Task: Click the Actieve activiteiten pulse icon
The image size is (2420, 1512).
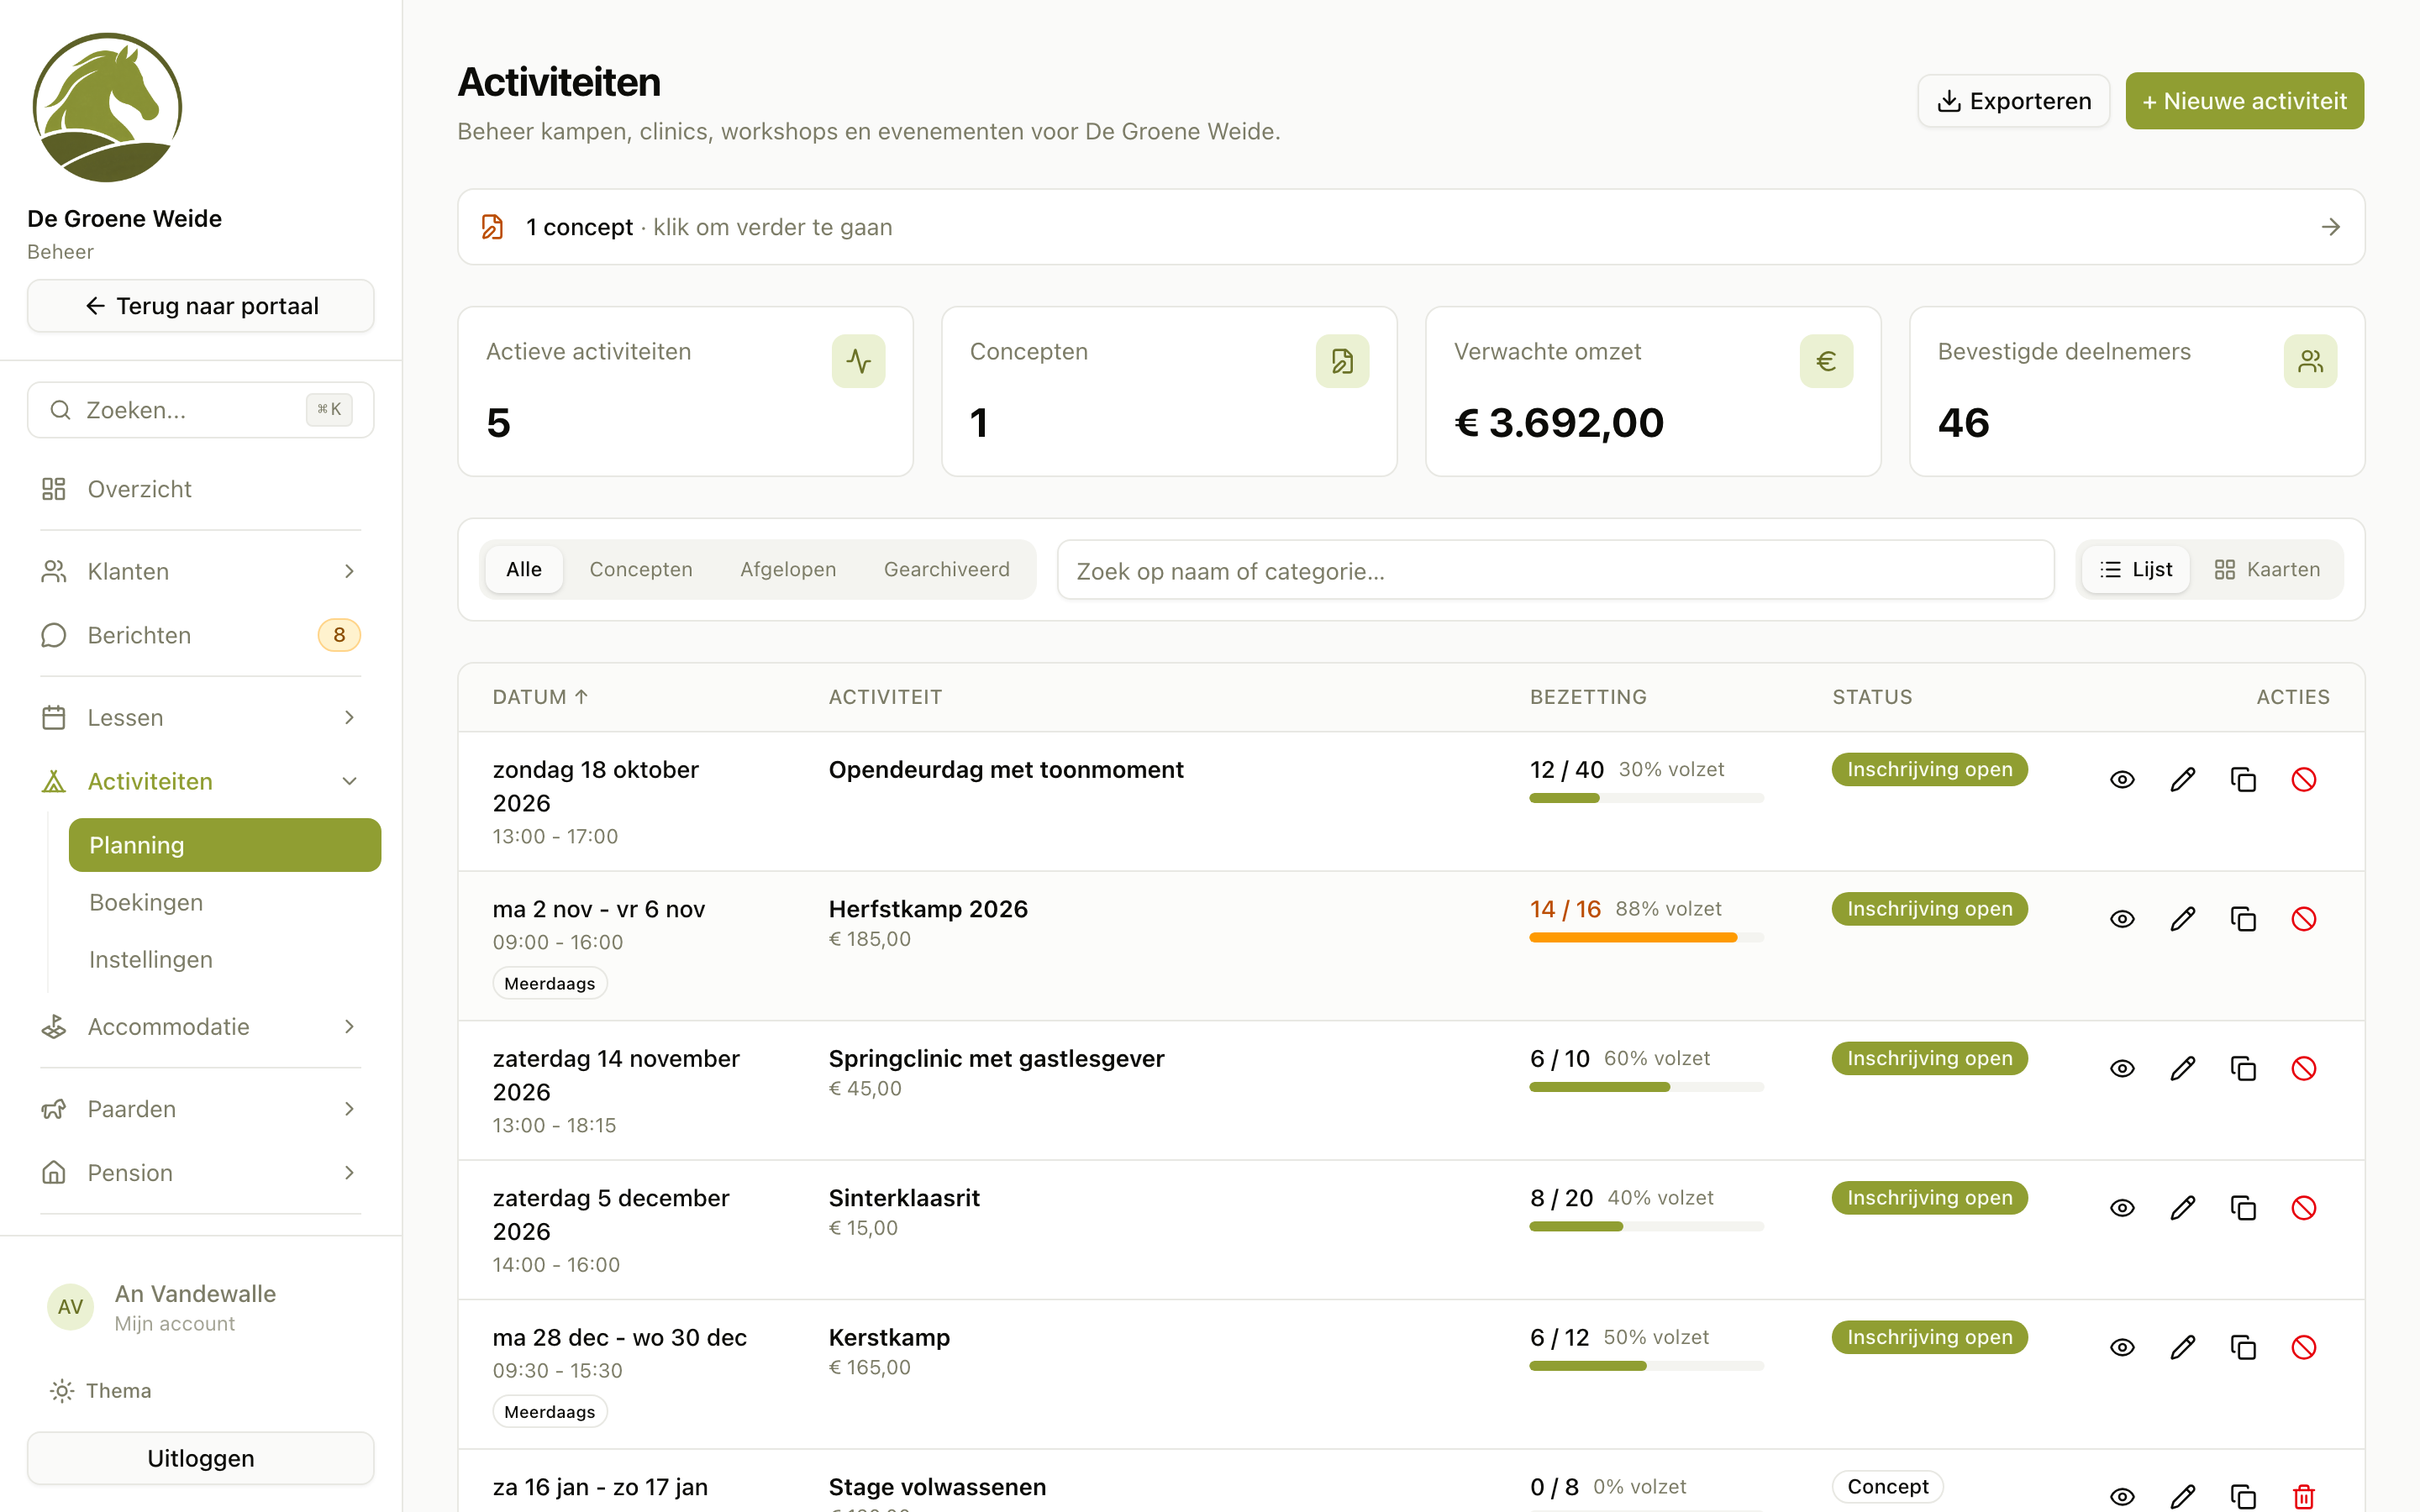Action: click(858, 361)
